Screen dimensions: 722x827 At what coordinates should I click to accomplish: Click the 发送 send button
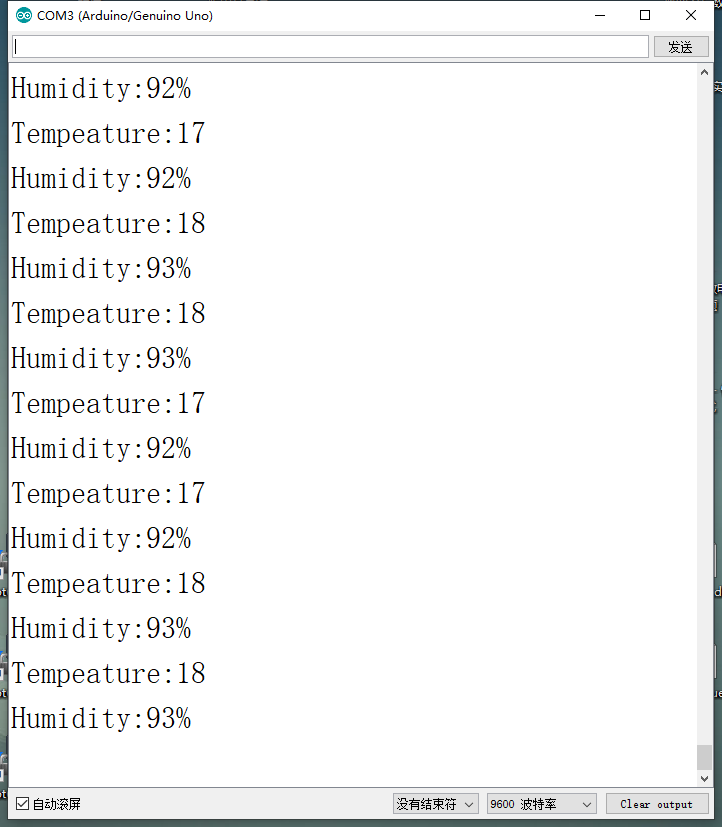(681, 47)
